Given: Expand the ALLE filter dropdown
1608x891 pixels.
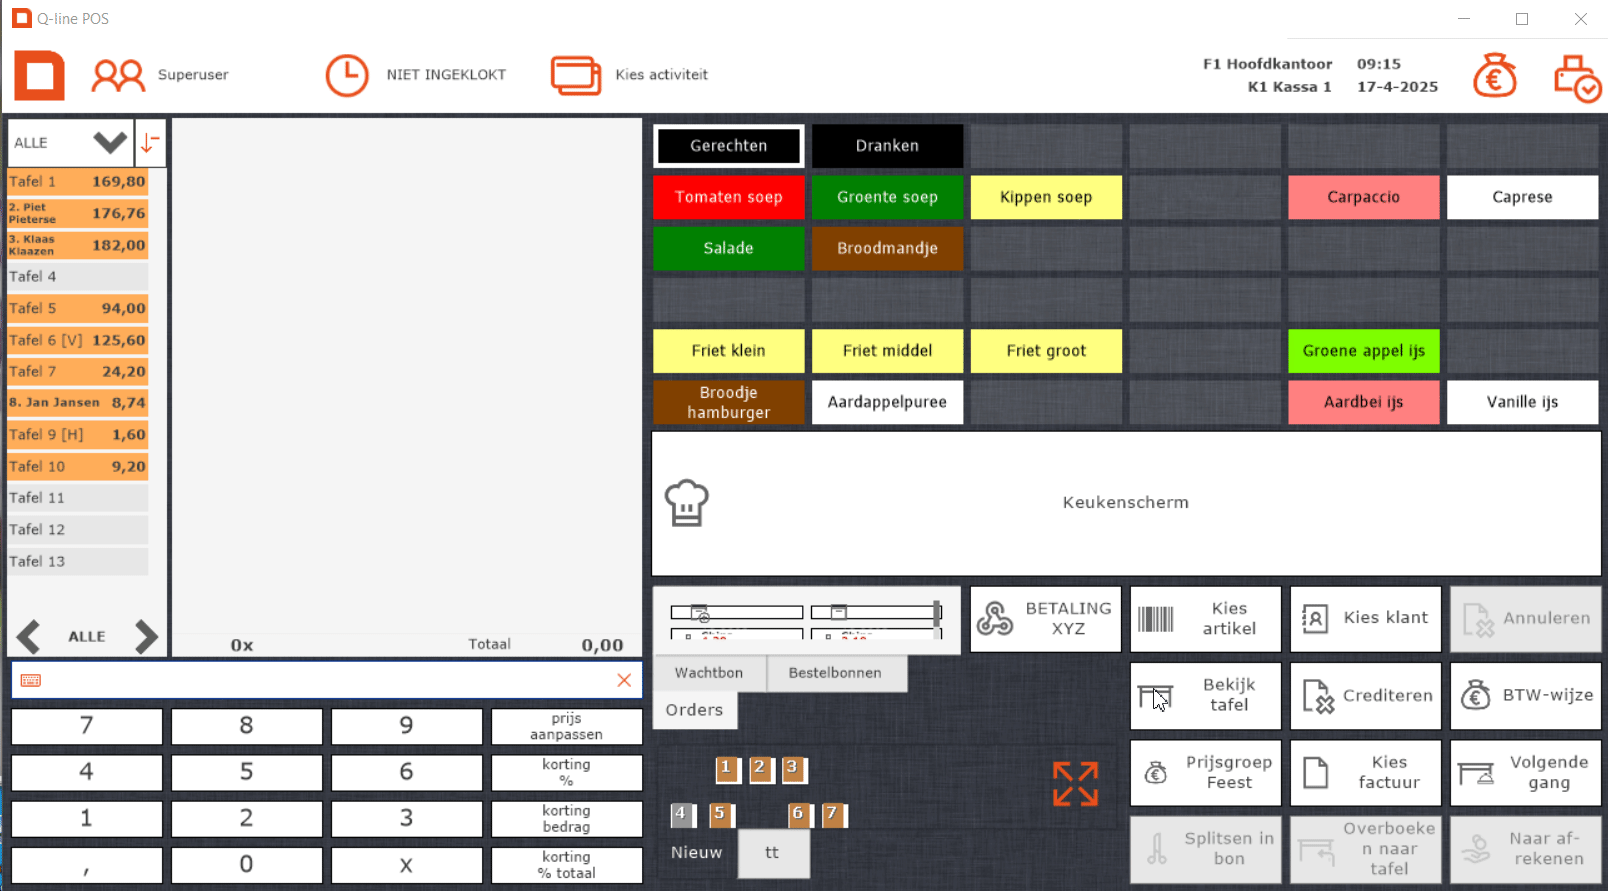Looking at the screenshot, I should point(110,142).
